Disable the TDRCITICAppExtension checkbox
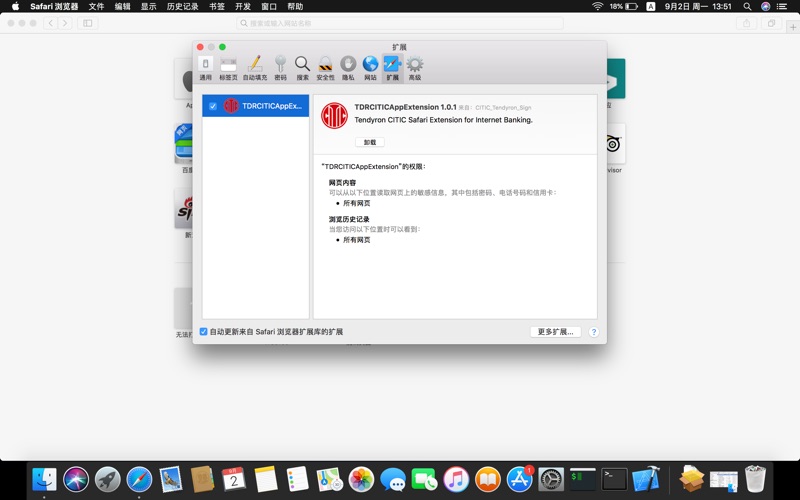800x500 pixels. point(213,106)
